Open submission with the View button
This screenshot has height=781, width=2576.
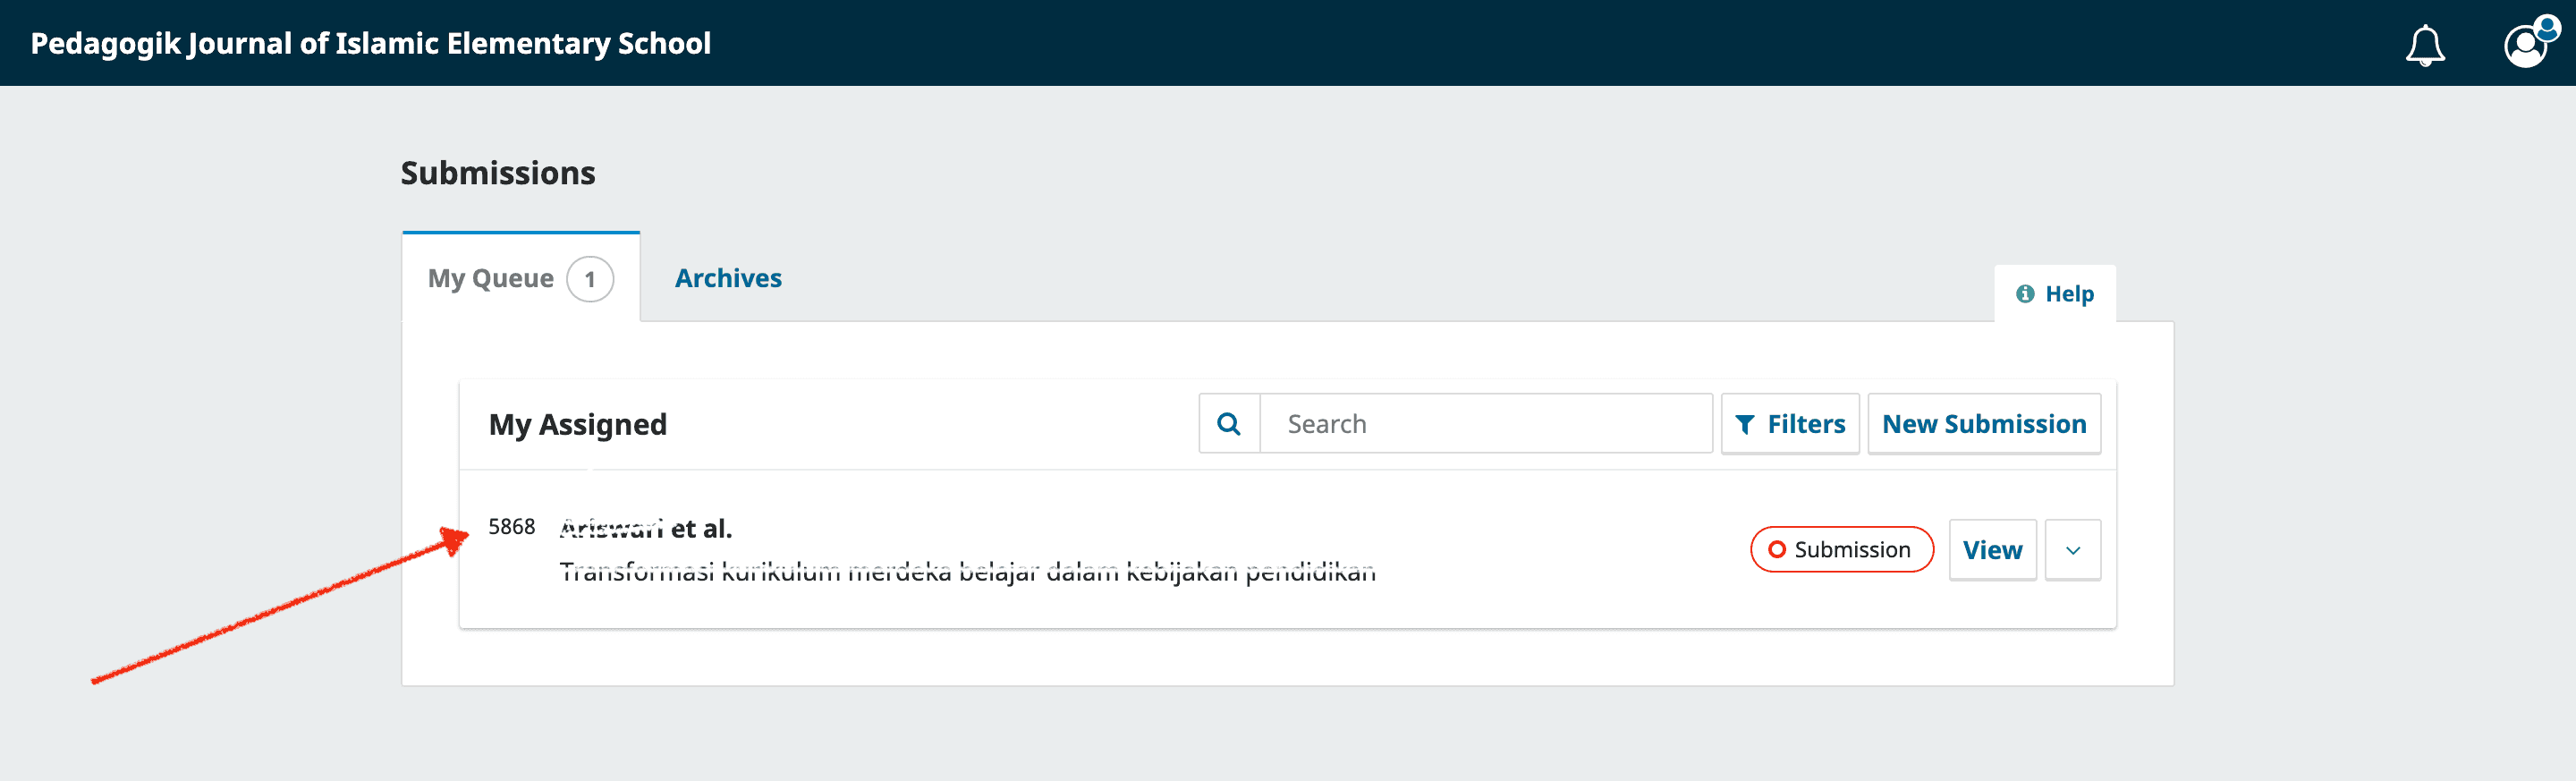click(x=1991, y=550)
